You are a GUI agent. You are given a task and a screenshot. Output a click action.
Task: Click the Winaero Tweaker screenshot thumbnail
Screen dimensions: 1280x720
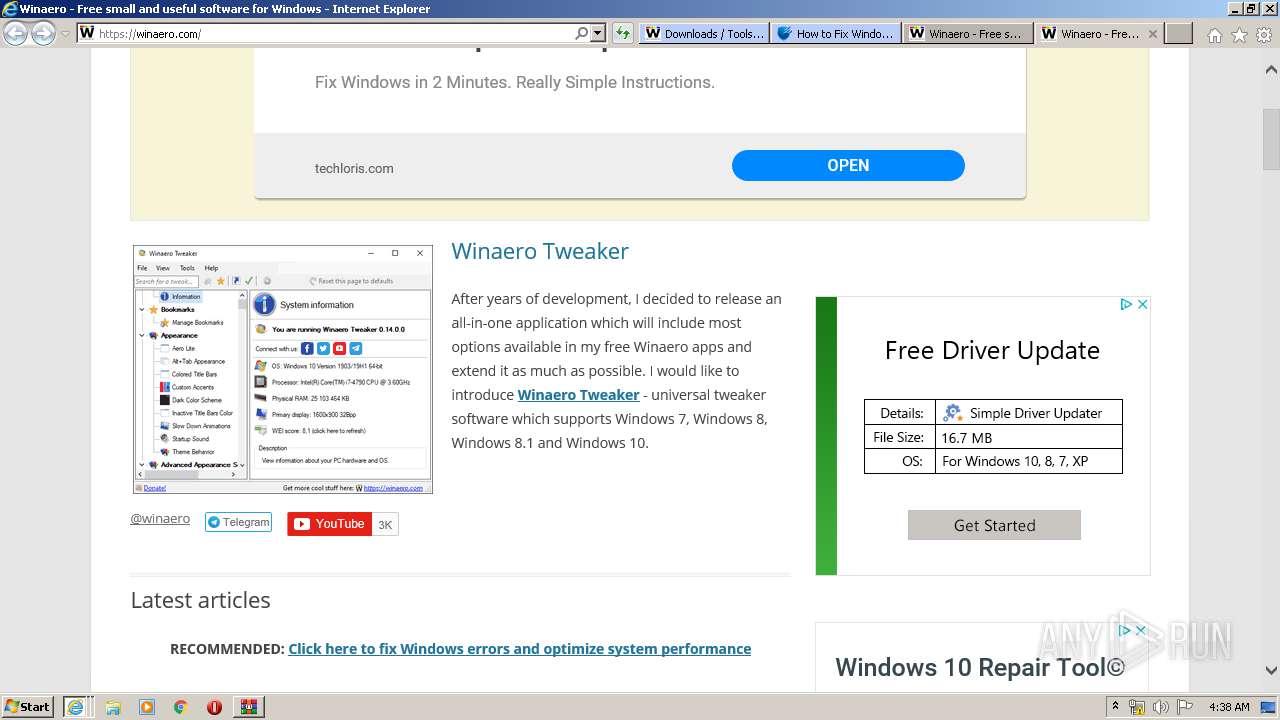[x=283, y=369]
